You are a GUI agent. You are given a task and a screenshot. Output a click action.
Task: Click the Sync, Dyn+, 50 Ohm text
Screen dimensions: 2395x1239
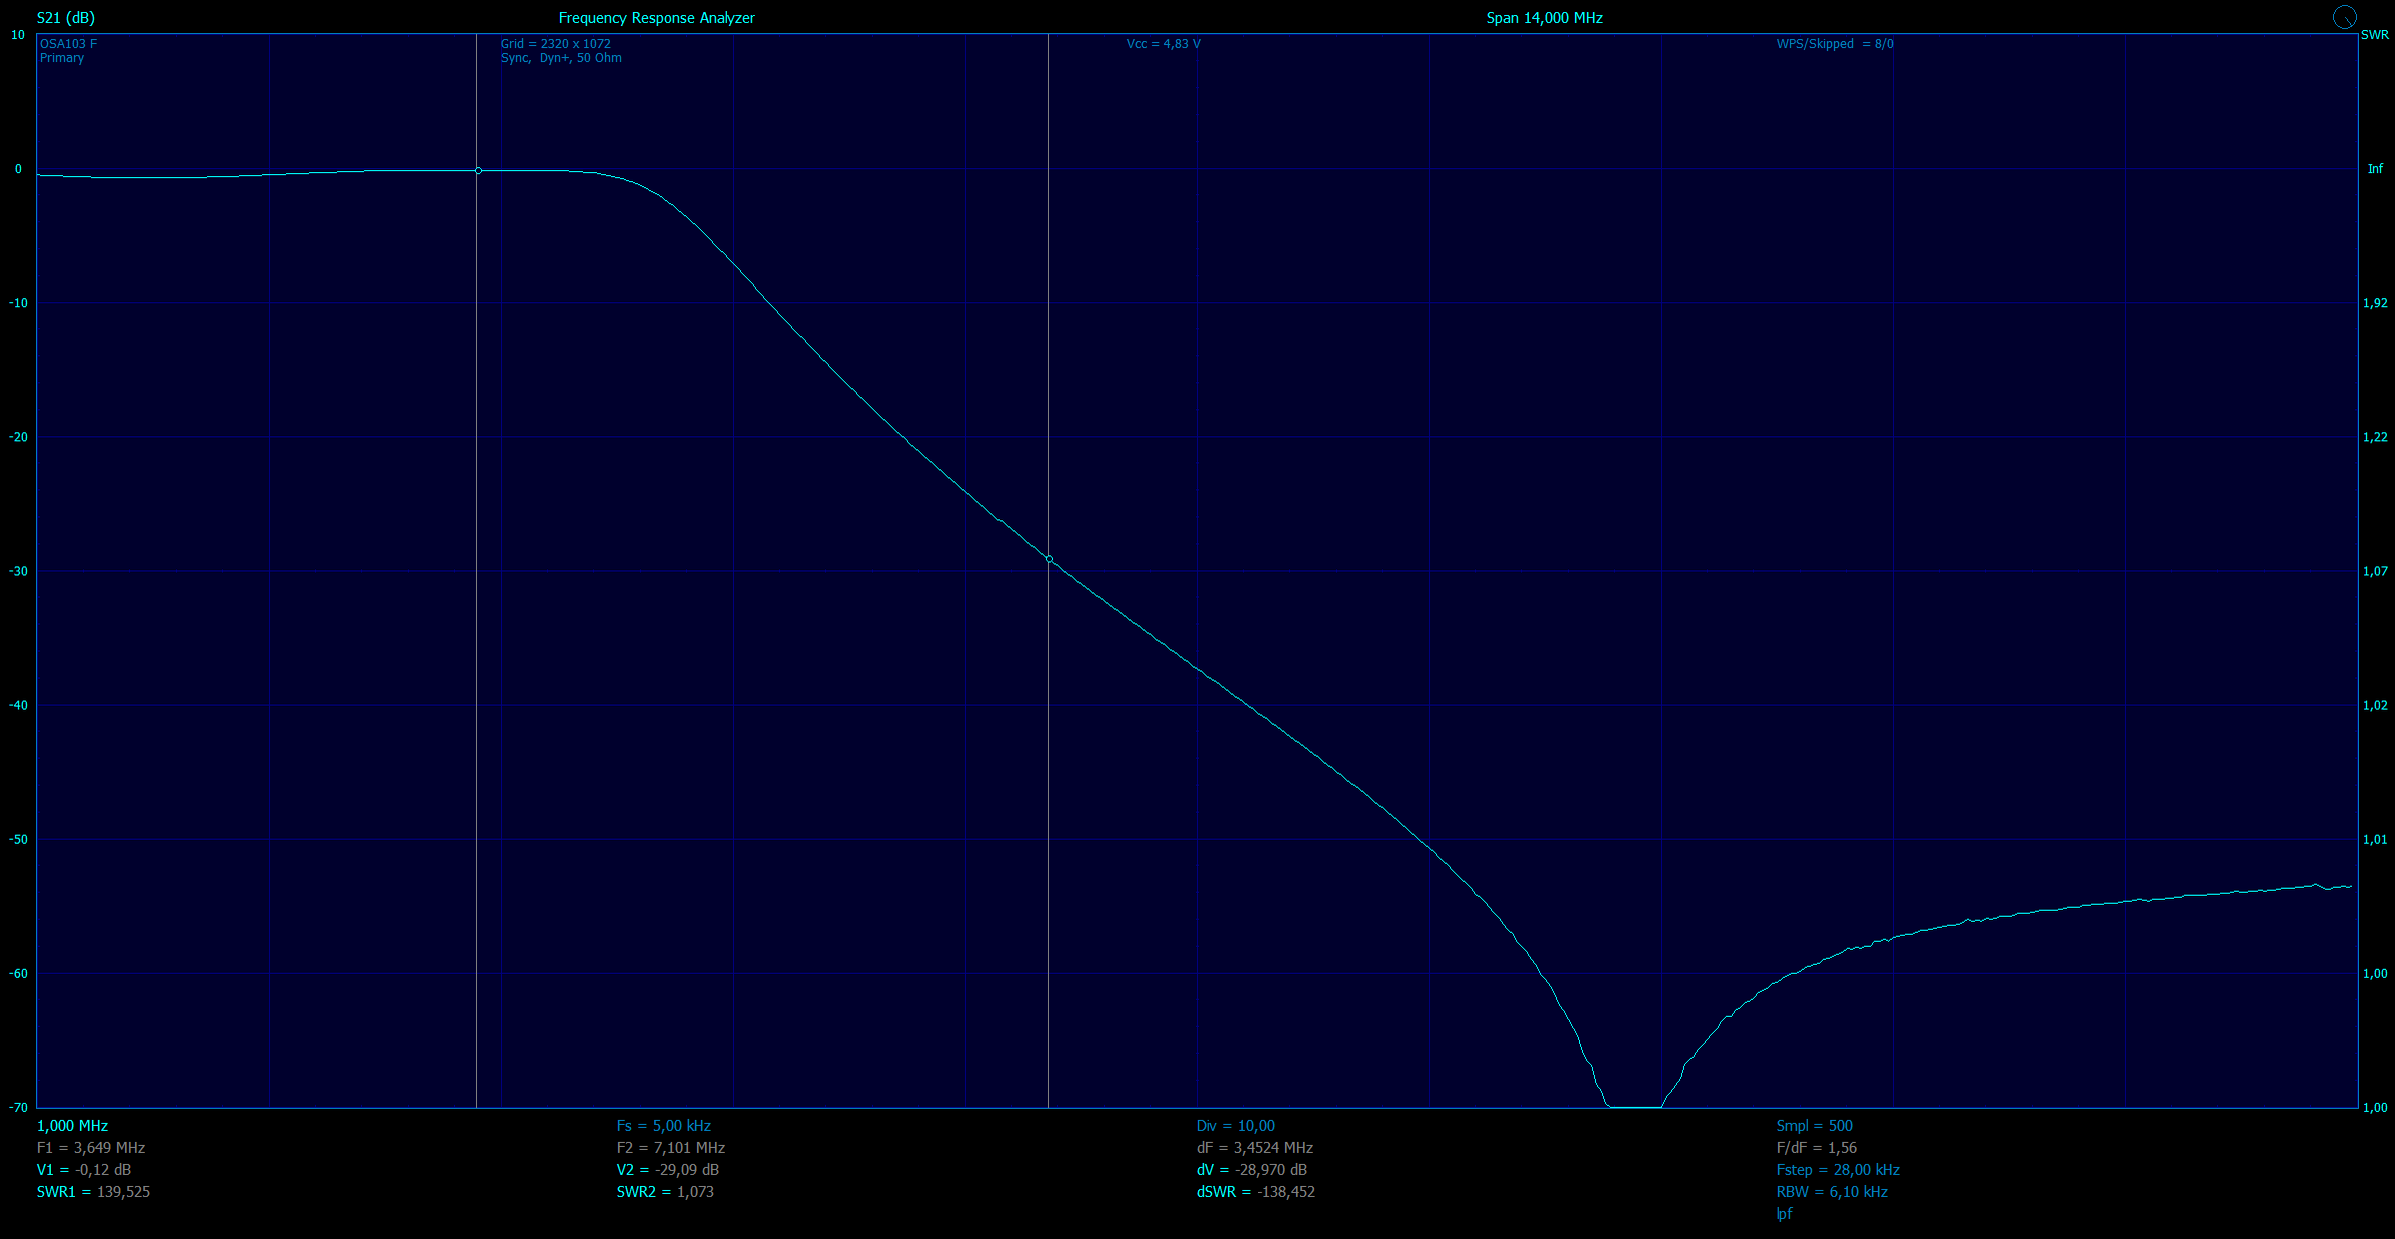point(561,58)
